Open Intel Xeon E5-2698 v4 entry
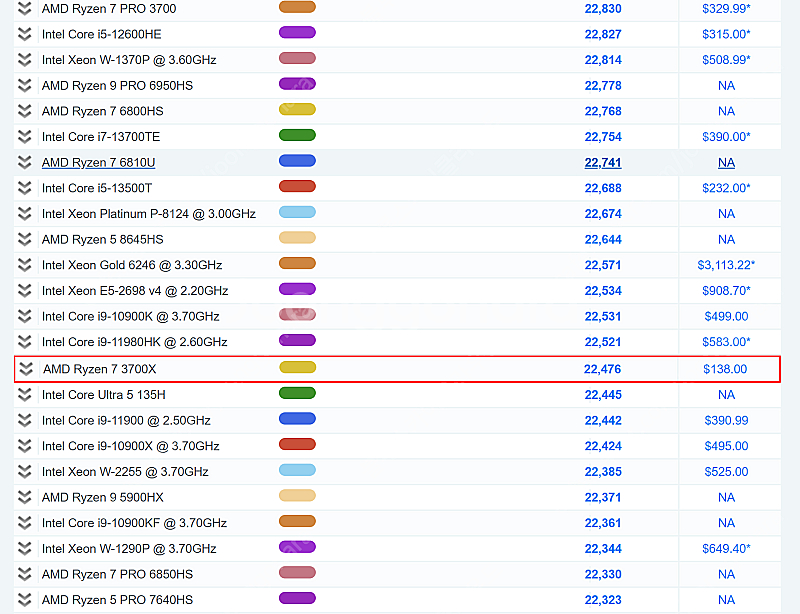 click(135, 290)
